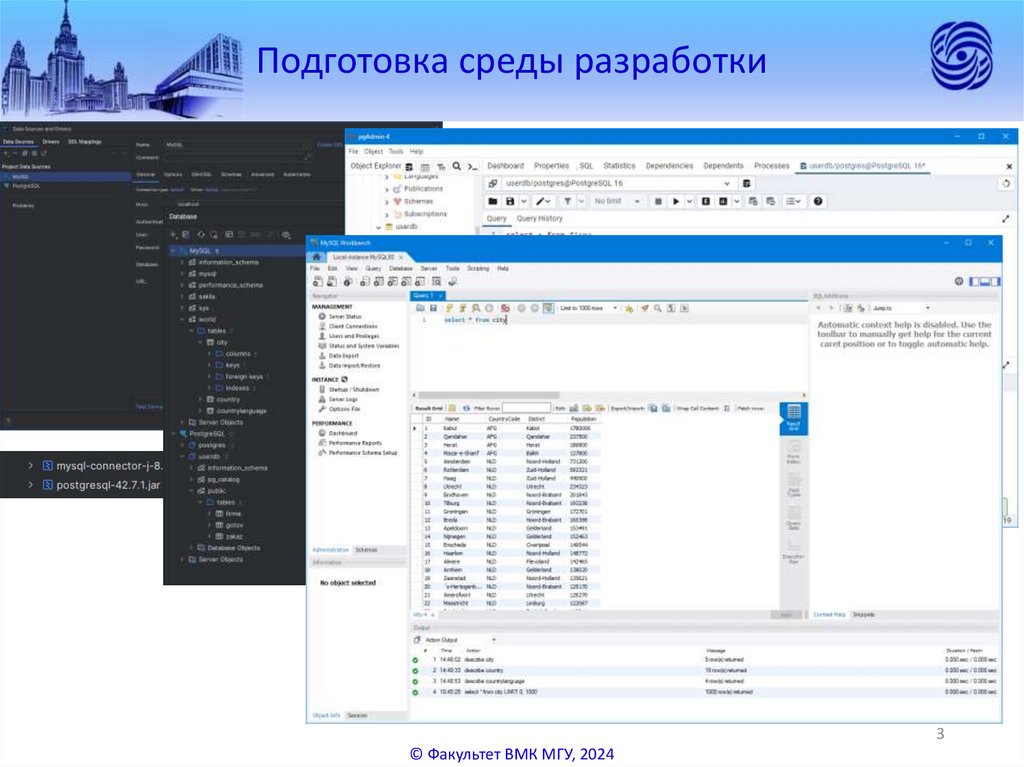Open the Tools menu in pgAdmin
This screenshot has width=1024, height=767.
click(396, 152)
